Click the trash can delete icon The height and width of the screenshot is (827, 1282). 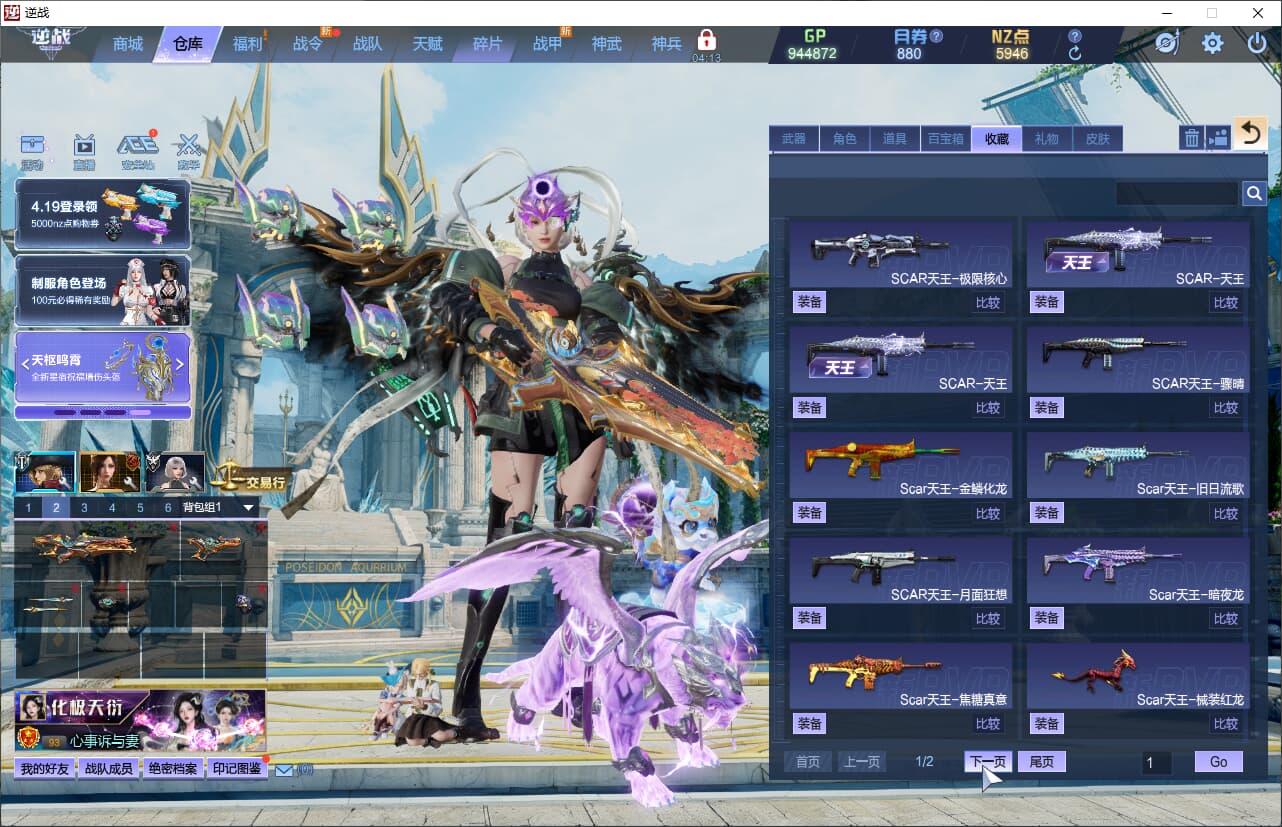pos(1191,138)
